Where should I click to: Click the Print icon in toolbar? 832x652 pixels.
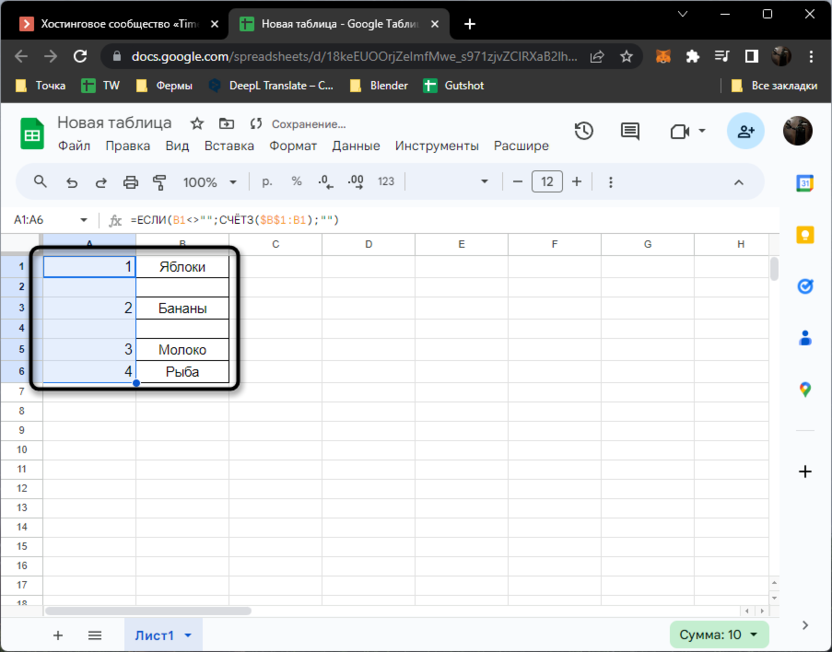pyautogui.click(x=130, y=182)
